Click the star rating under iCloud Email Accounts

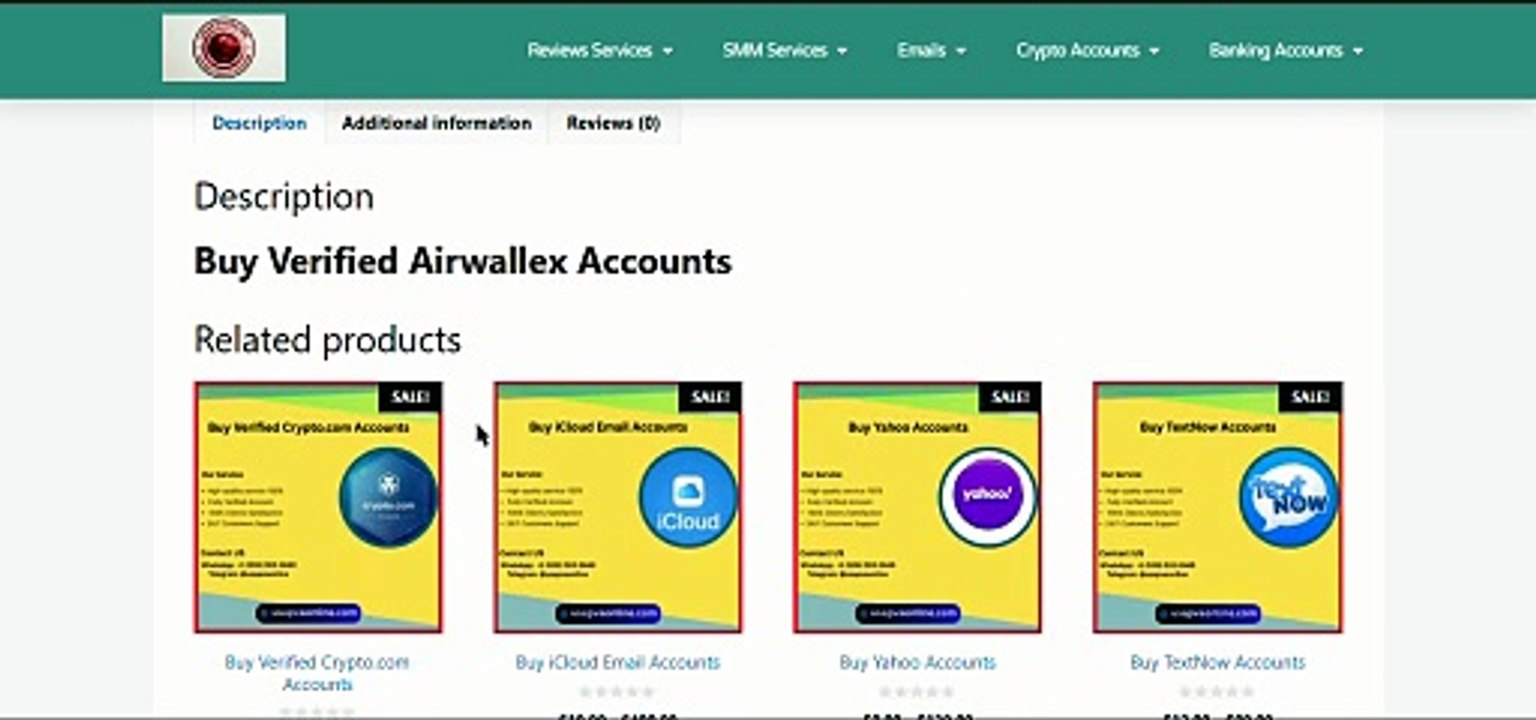[618, 692]
